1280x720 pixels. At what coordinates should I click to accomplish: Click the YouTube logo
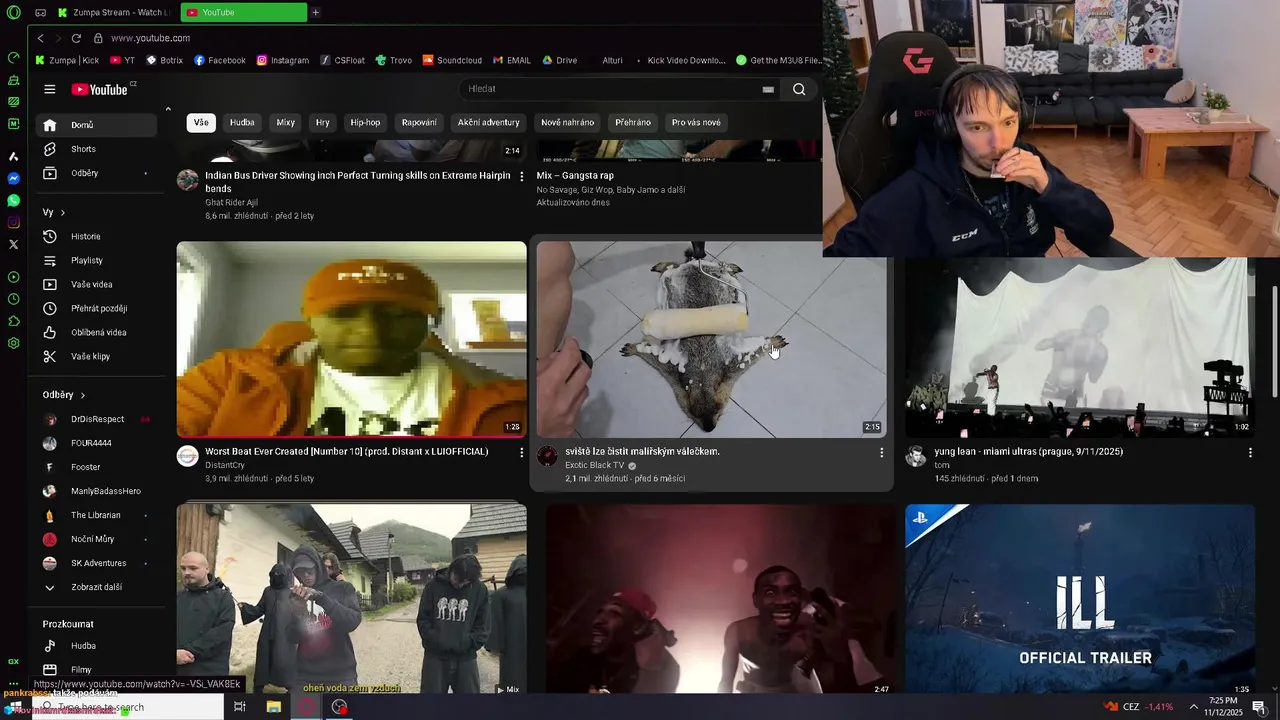tap(99, 90)
